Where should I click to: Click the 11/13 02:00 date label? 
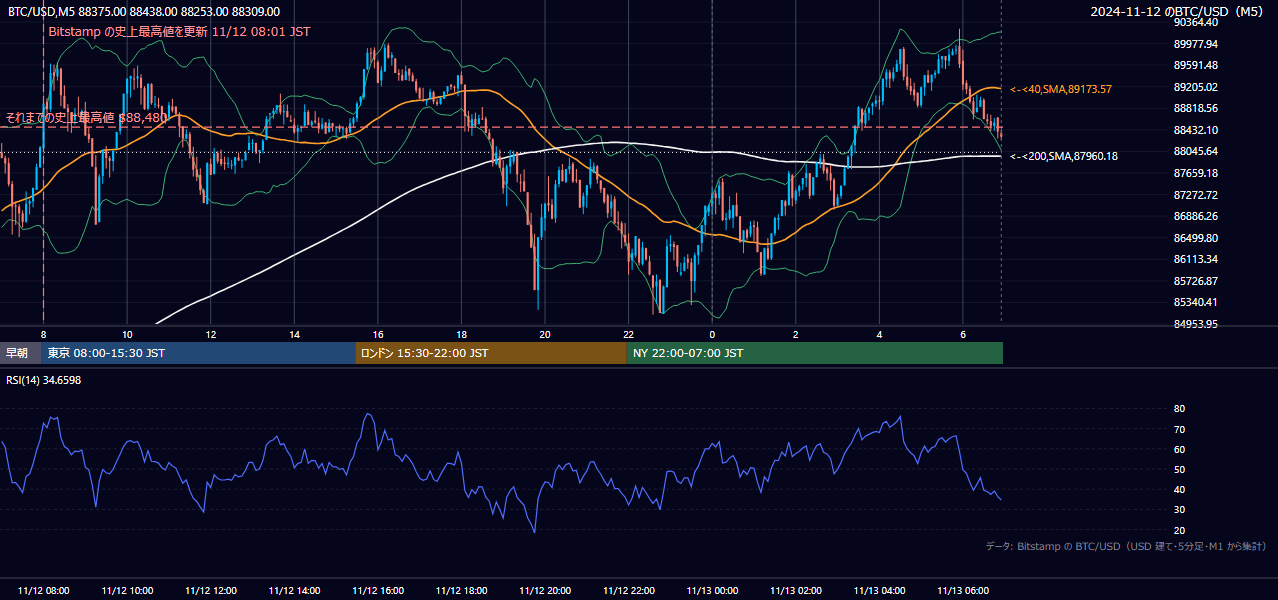[796, 590]
